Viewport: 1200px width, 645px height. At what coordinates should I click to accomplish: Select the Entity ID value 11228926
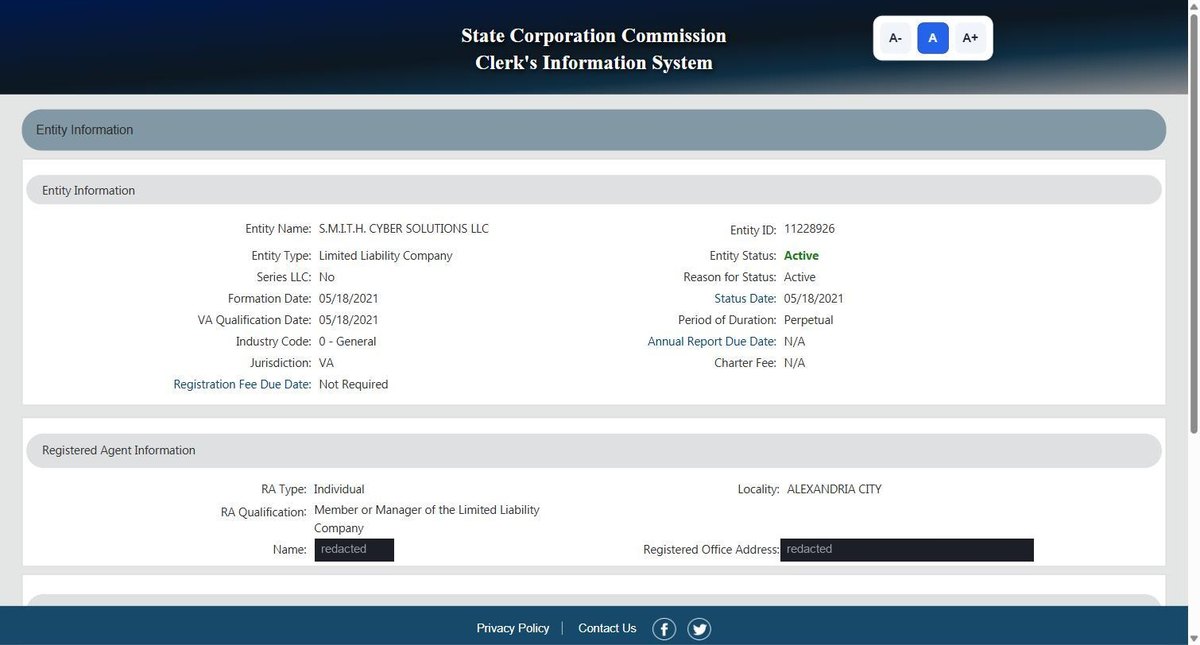[x=809, y=229]
